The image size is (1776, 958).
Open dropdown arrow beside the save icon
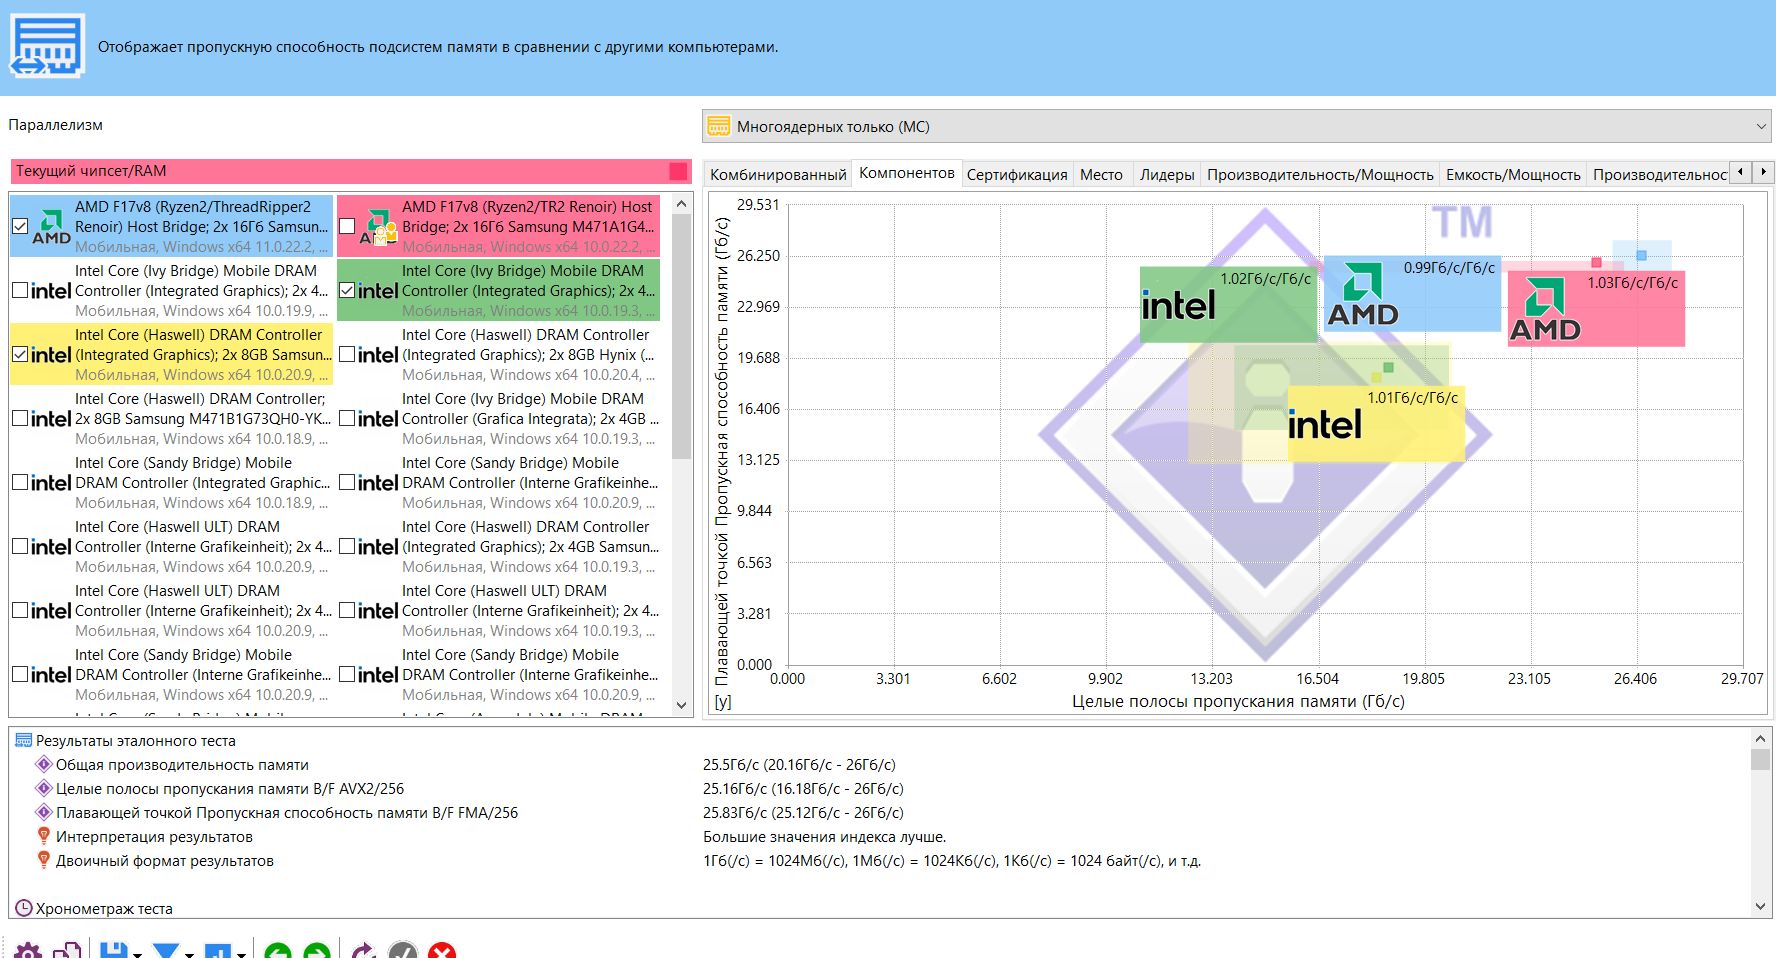click(x=137, y=954)
